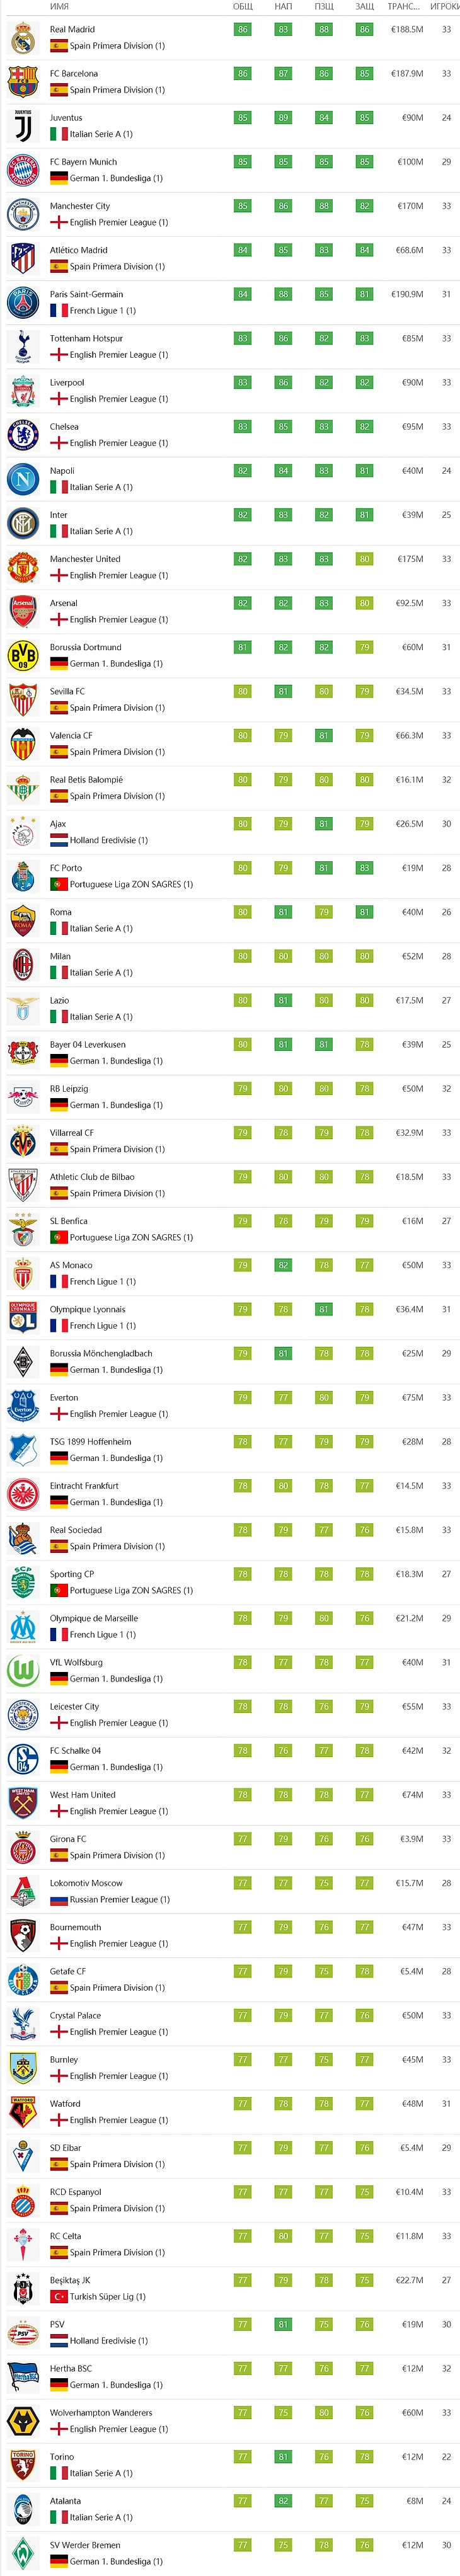Open the Manchester City team link
This screenshot has width=460, height=2576.
[80, 206]
